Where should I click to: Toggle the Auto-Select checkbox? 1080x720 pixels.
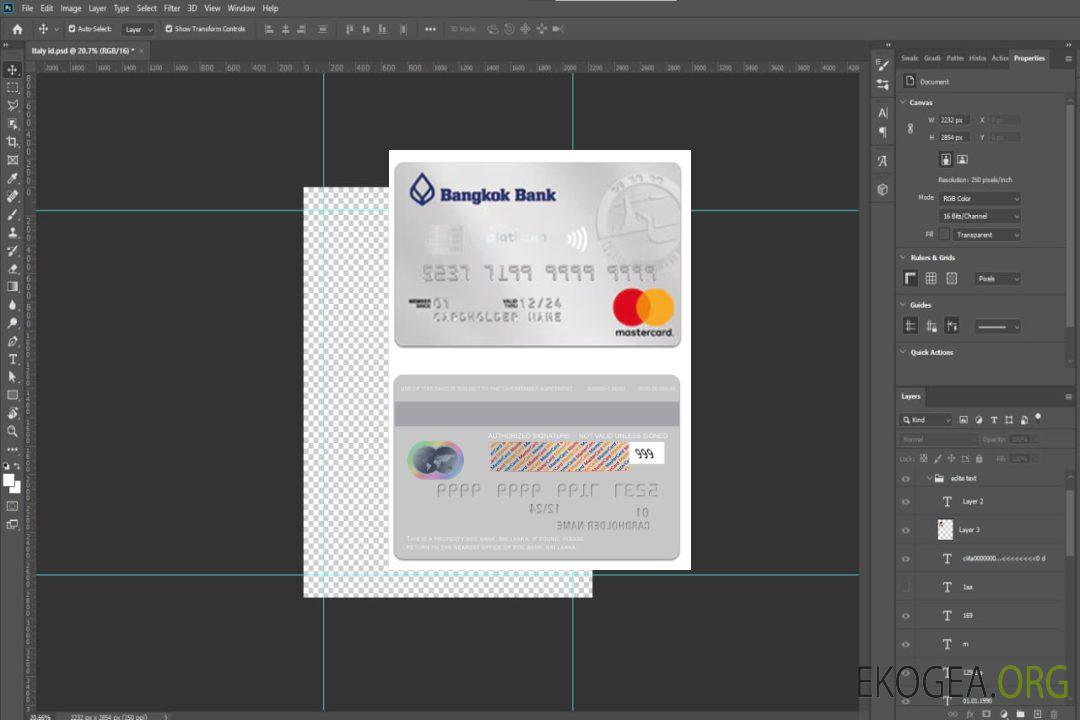click(x=72, y=29)
